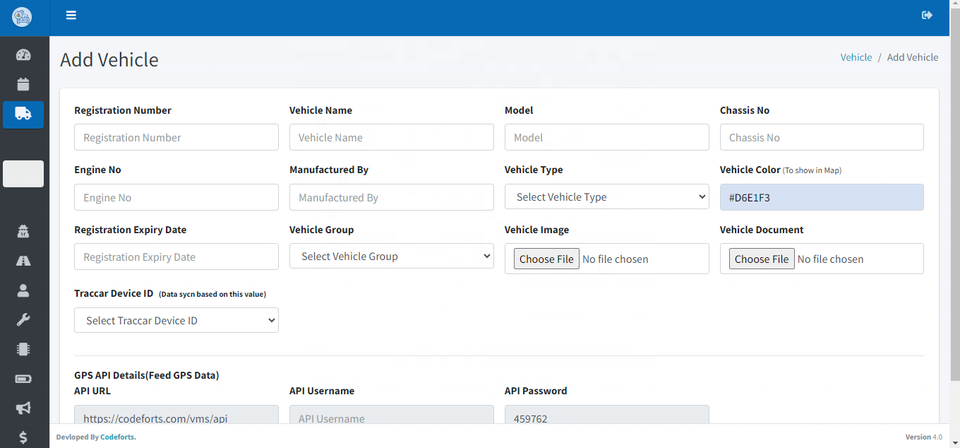
Task: Click the dollar sign icon in sidebar
Action: (x=23, y=437)
